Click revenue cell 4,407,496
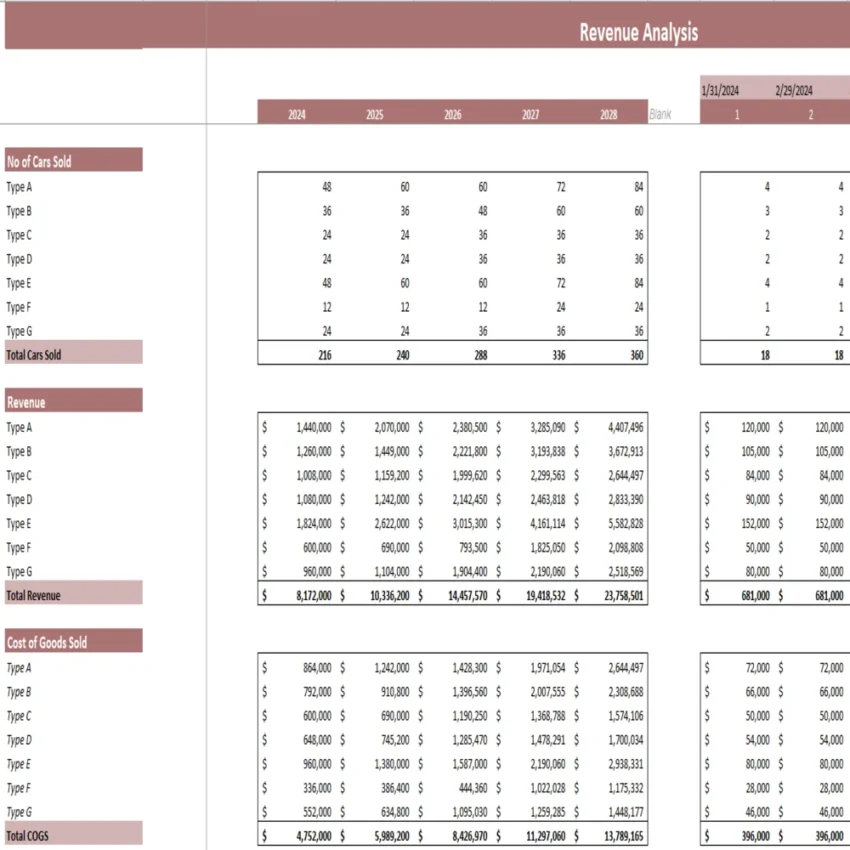Screen dimensions: 850x850 click(x=626, y=428)
